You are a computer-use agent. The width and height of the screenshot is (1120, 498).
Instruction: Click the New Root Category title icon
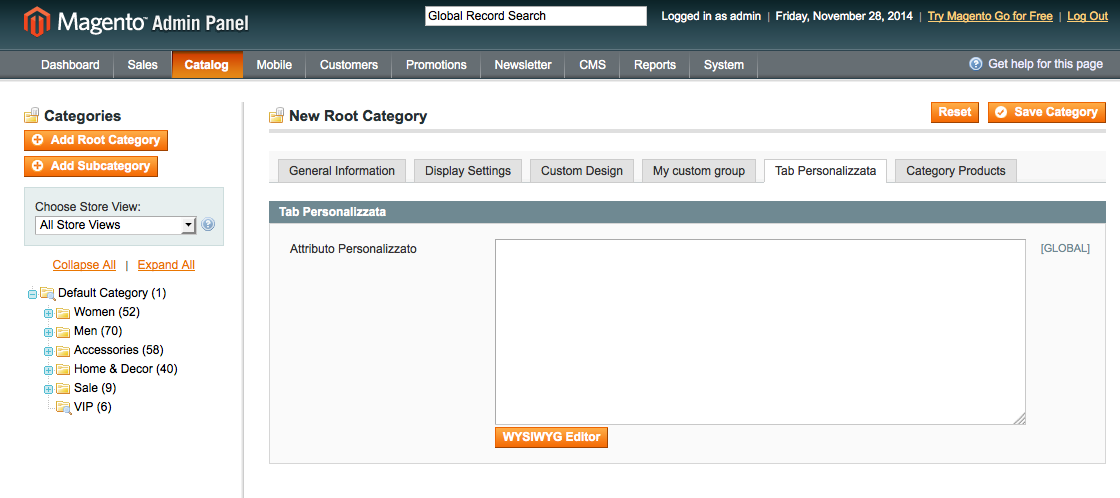[x=276, y=116]
